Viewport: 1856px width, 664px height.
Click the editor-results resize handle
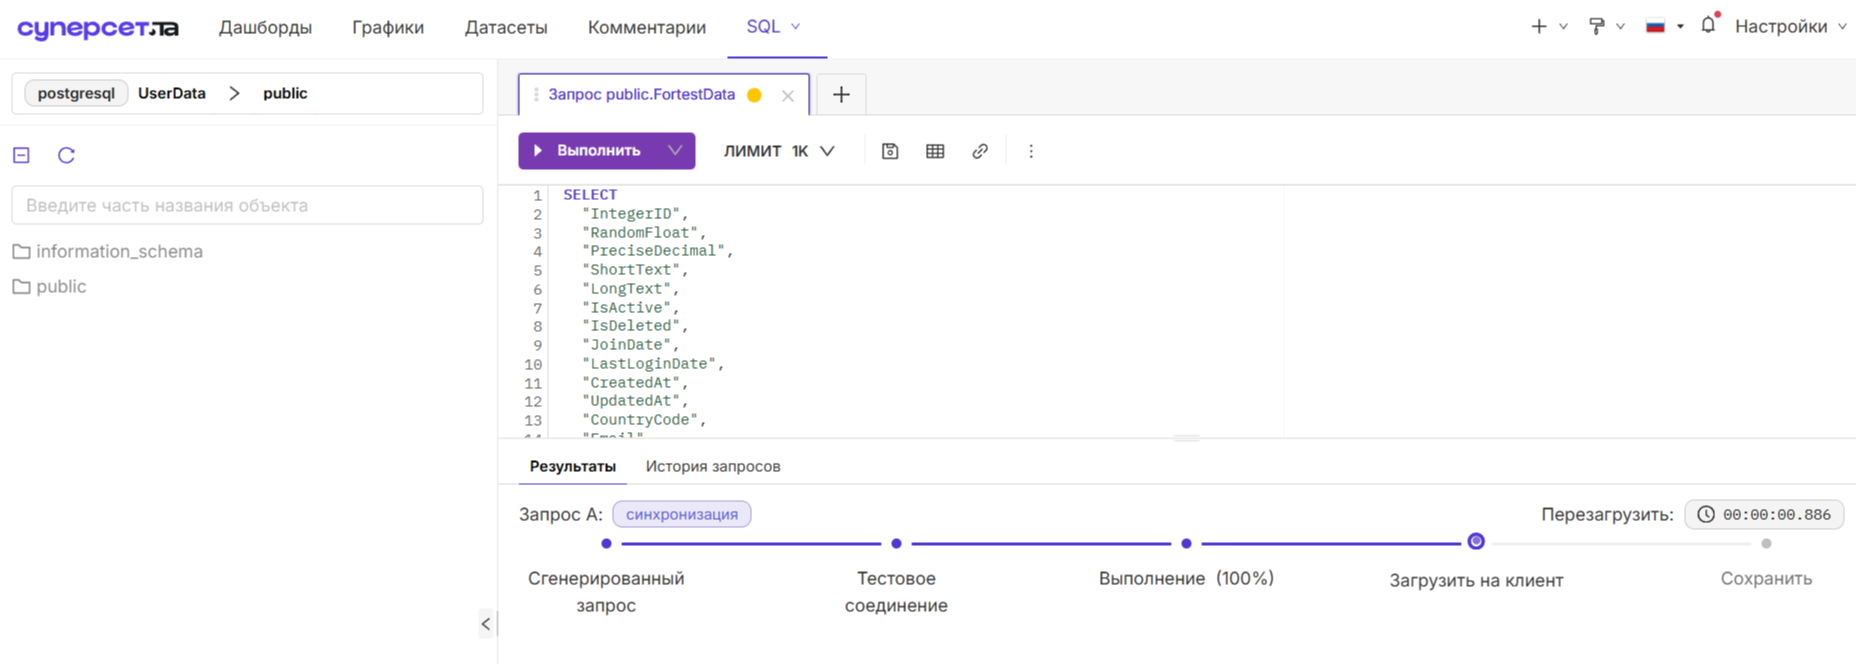pyautogui.click(x=1186, y=438)
